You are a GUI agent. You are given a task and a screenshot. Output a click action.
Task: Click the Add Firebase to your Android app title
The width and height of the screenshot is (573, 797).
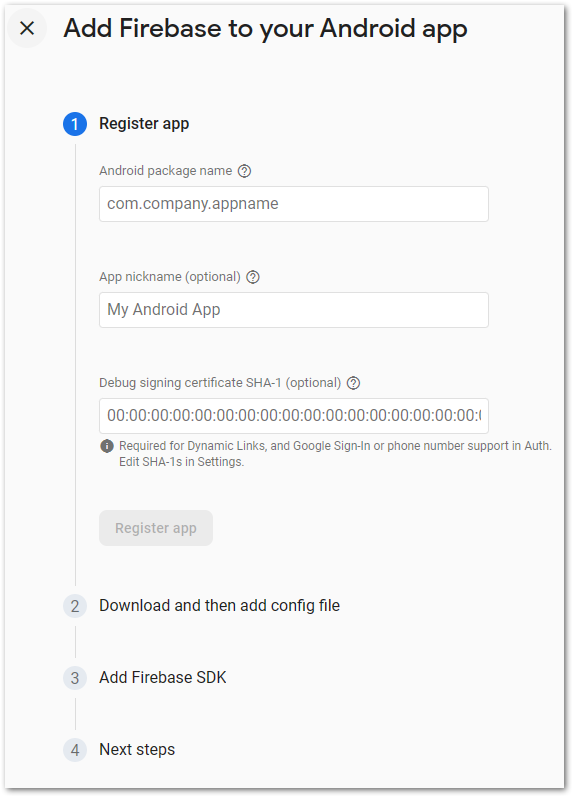point(265,29)
